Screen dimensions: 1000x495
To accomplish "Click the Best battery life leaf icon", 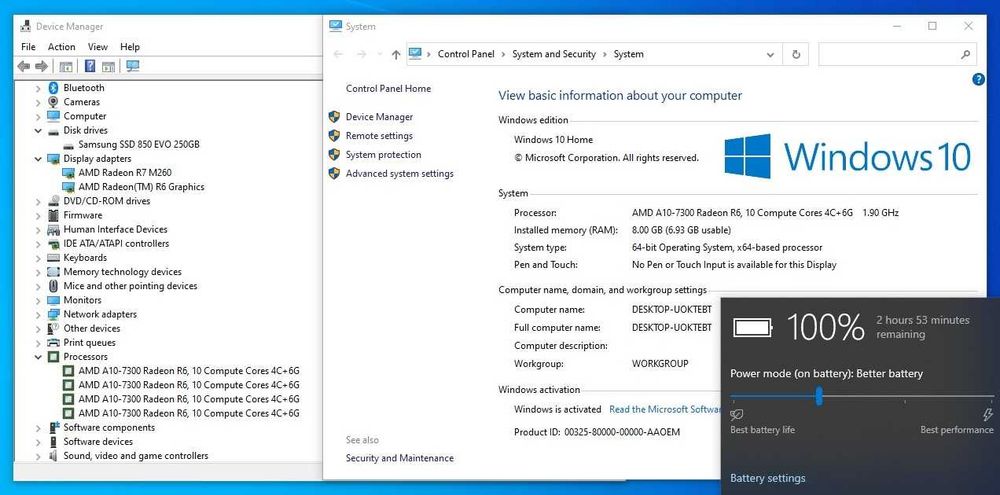I will pyautogui.click(x=737, y=415).
